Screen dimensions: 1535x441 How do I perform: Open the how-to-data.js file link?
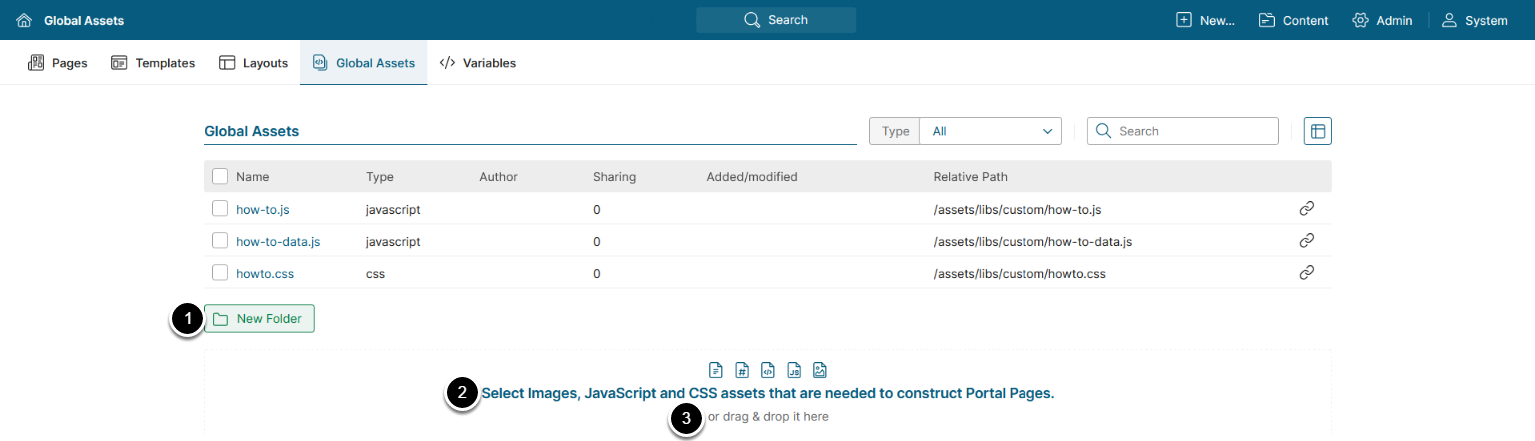click(278, 241)
